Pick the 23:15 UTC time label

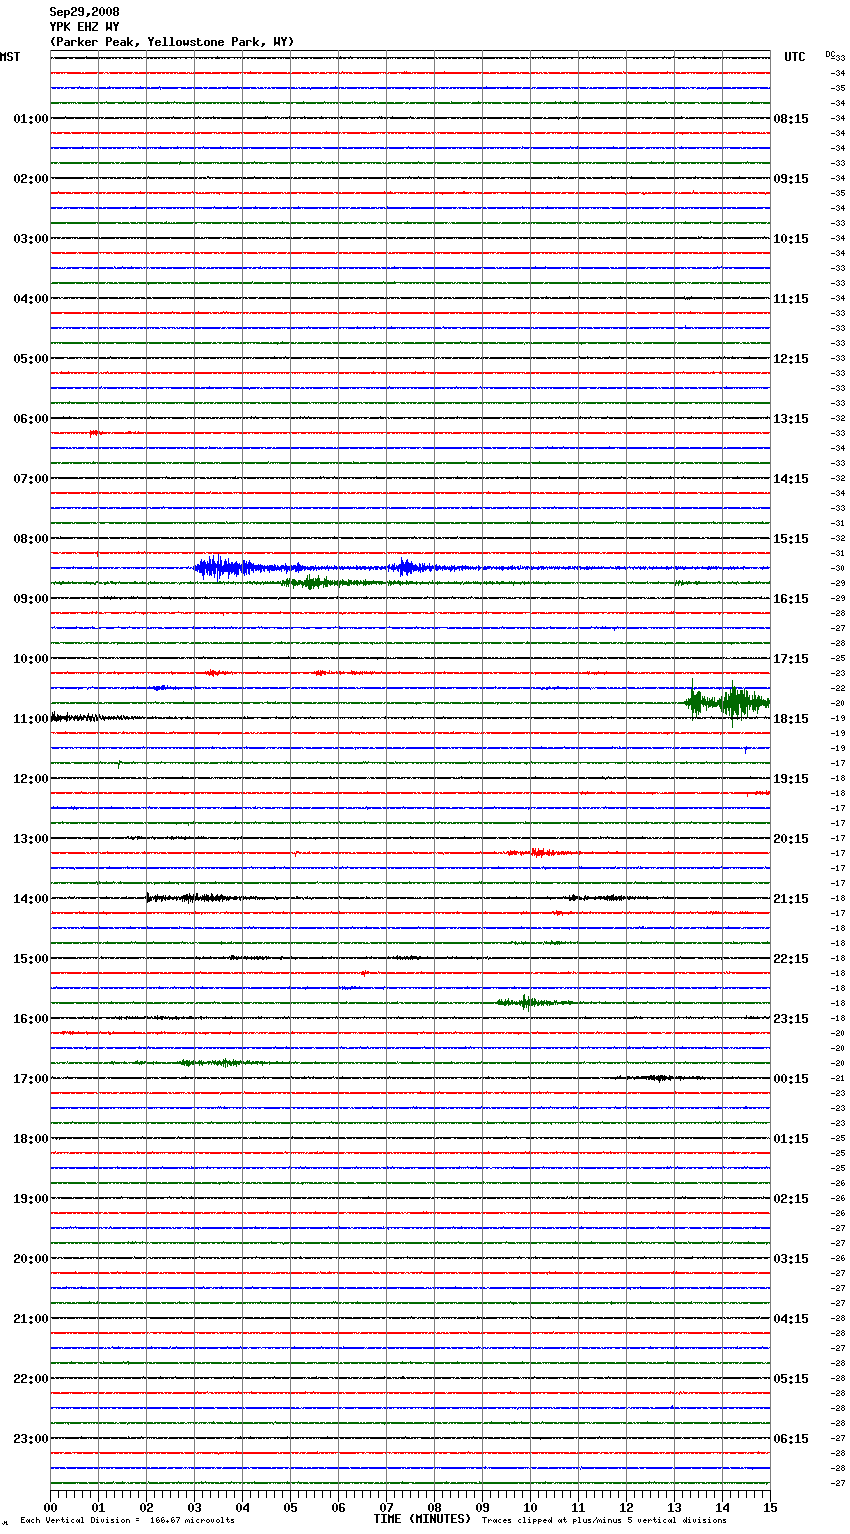791,1019
